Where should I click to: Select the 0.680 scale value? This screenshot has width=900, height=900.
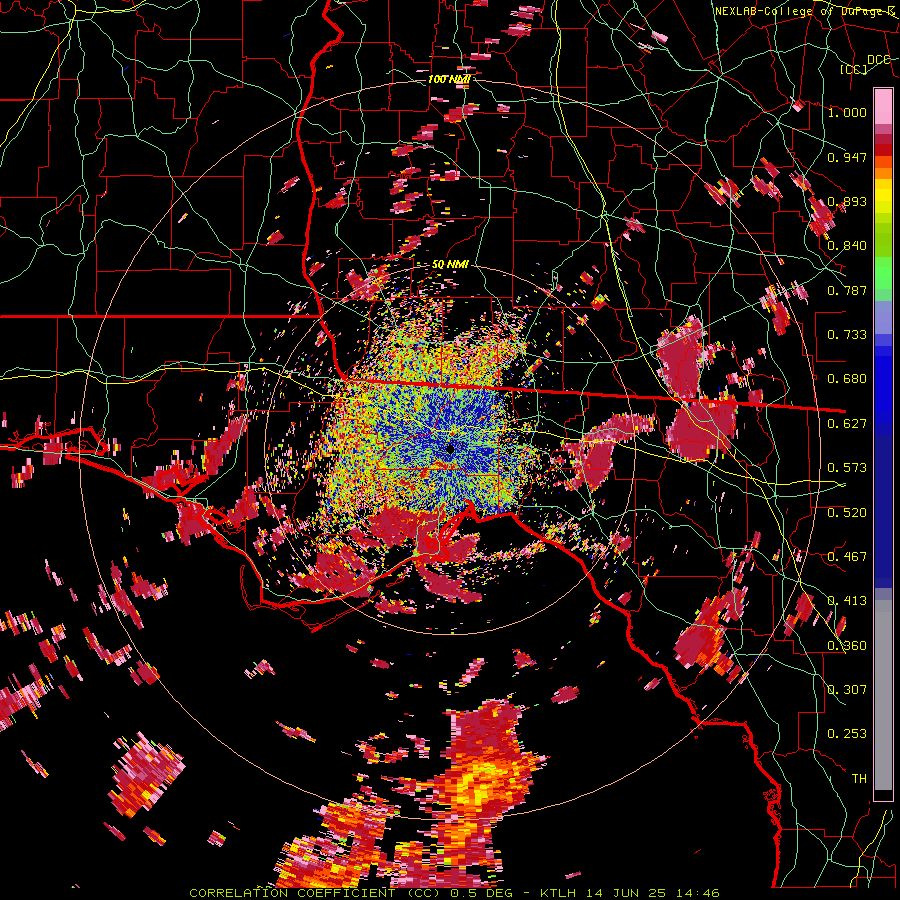coord(847,379)
